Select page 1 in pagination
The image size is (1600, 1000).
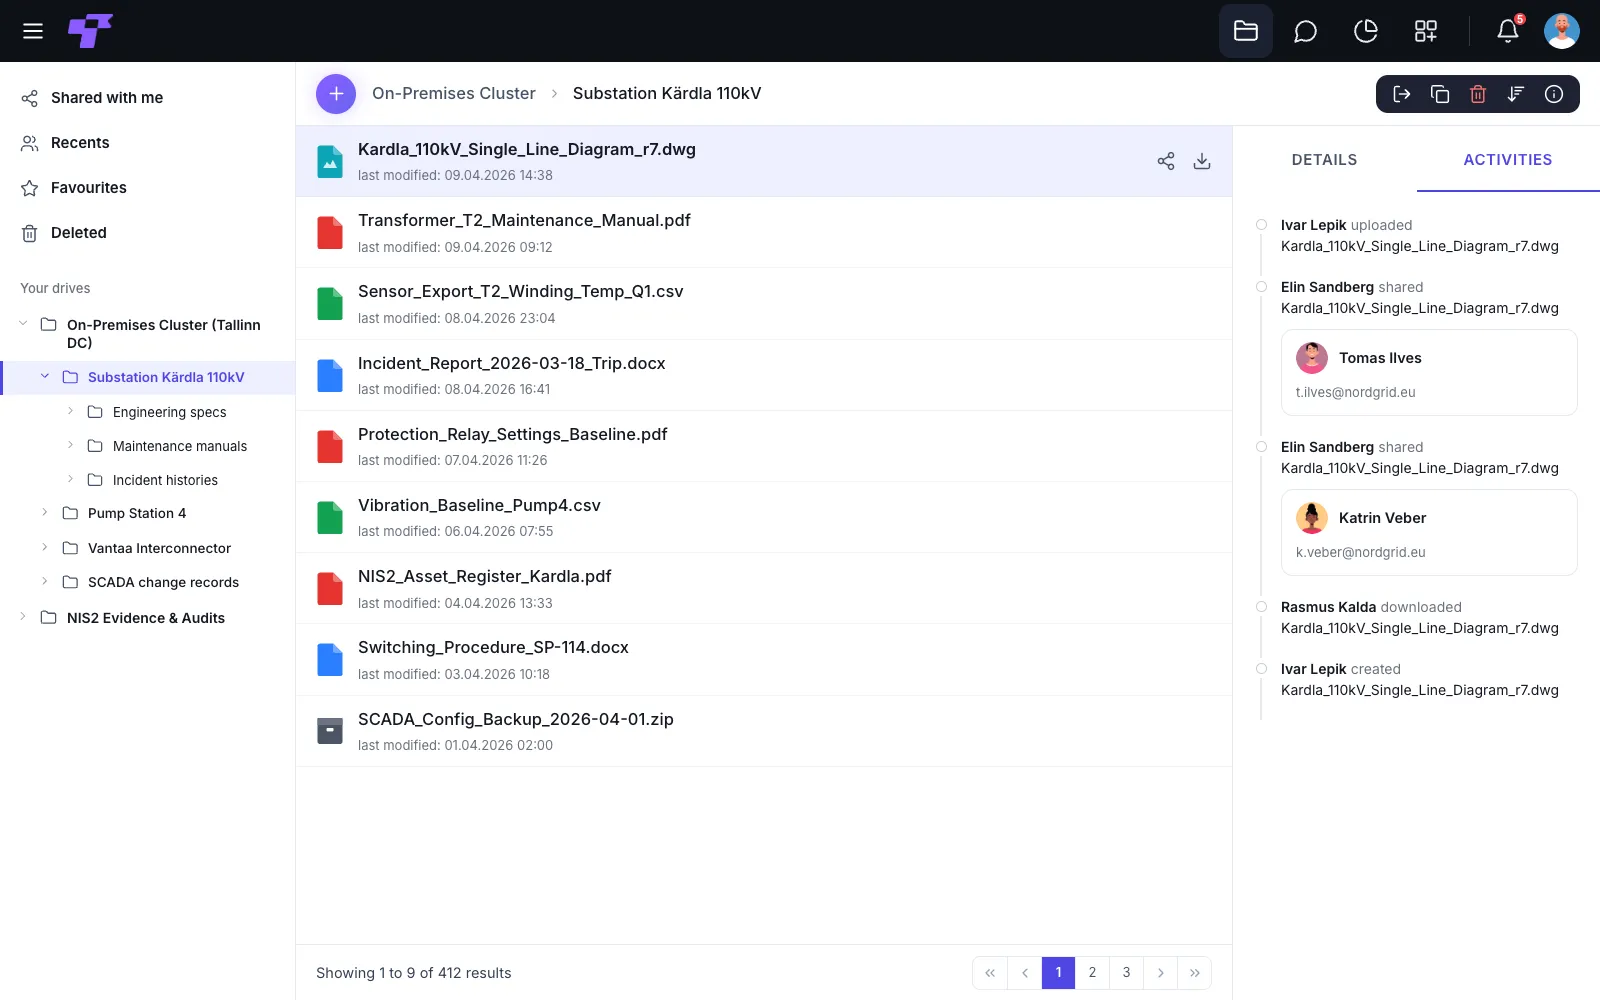1058,973
